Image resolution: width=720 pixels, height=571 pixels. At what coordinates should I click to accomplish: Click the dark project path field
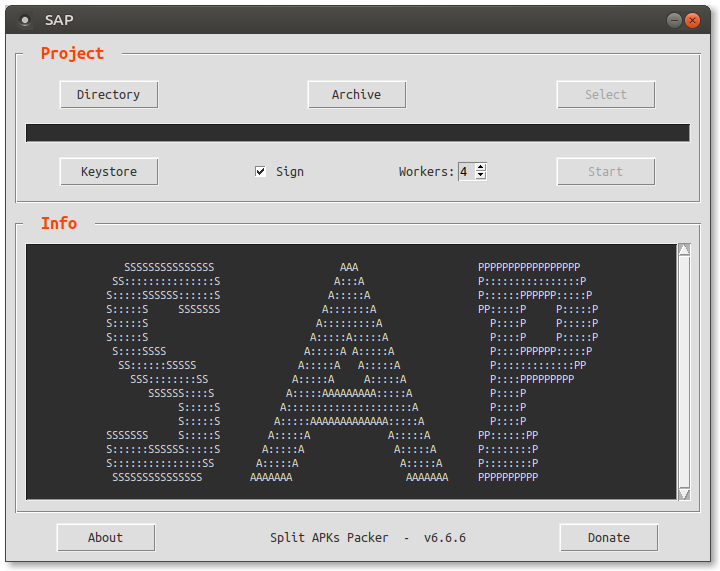click(x=358, y=133)
